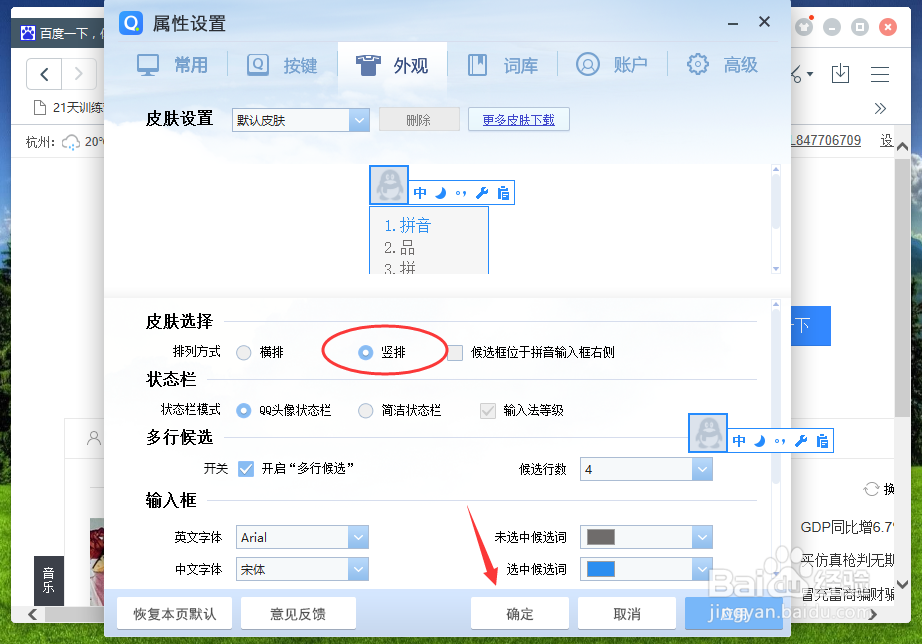Click 确定 to confirm settings
The width and height of the screenshot is (922, 644).
tap(520, 613)
